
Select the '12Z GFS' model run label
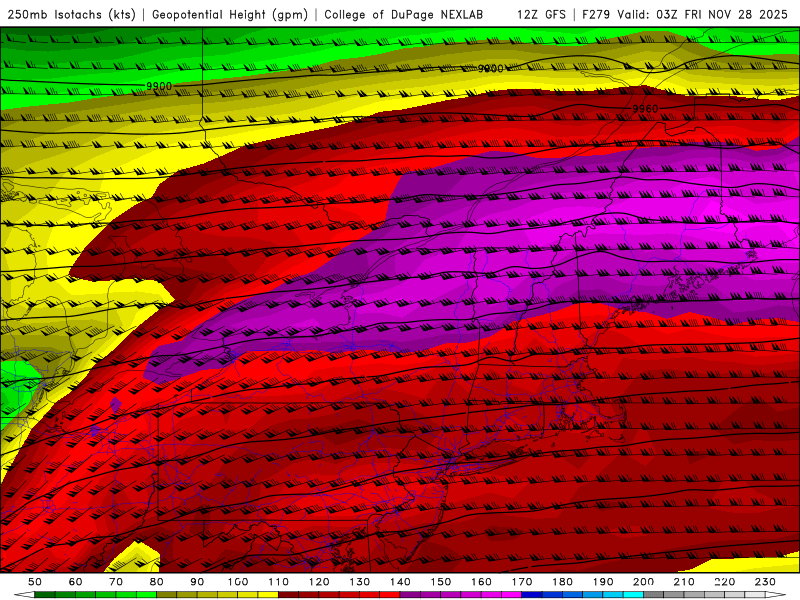point(542,14)
